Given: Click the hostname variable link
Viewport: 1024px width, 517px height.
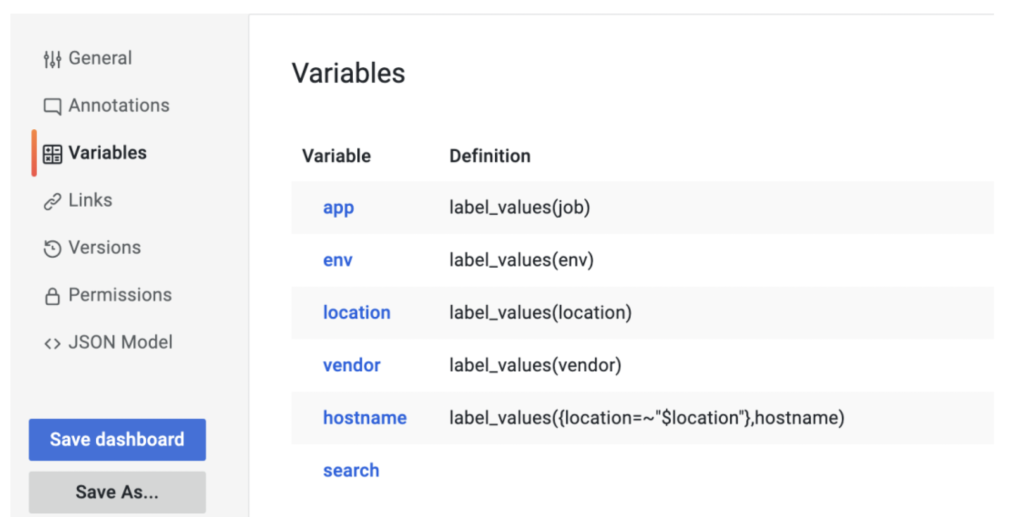Looking at the screenshot, I should click(364, 418).
